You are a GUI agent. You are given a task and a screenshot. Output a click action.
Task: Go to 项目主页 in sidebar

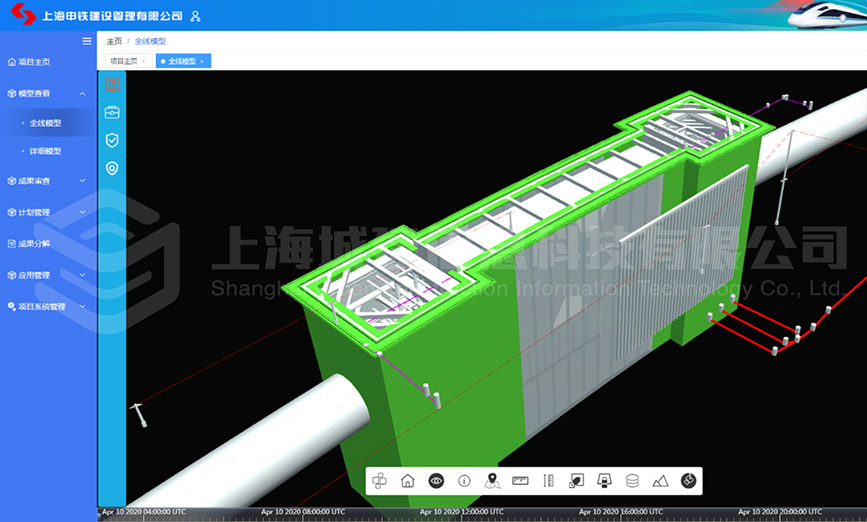(x=34, y=62)
